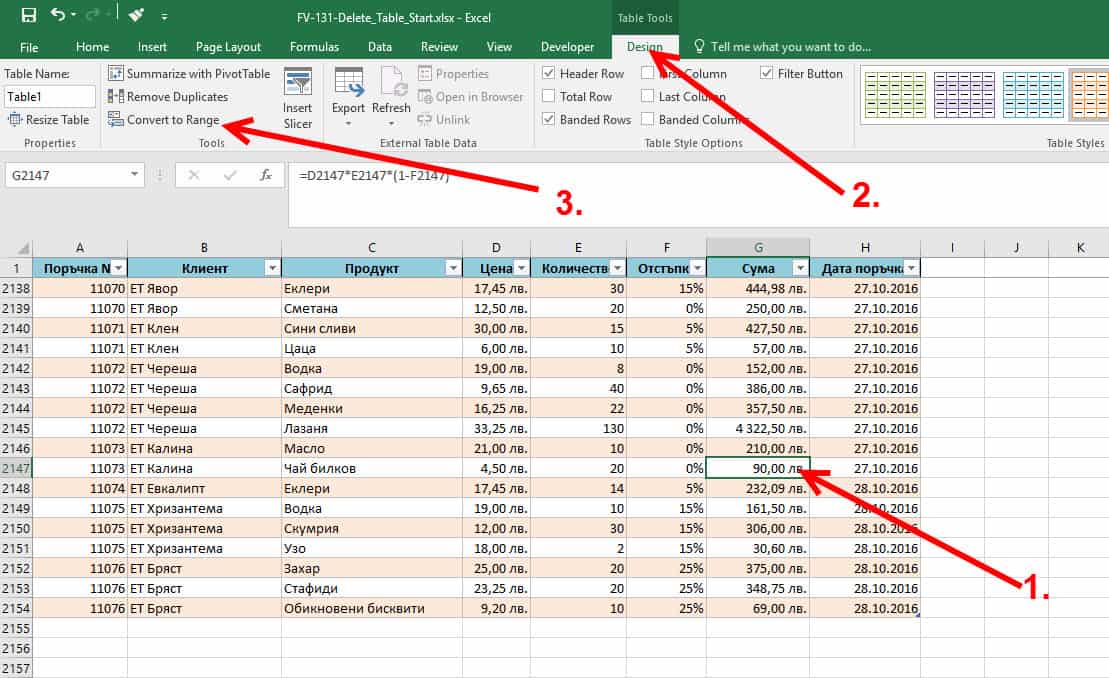Click the Save icon in title bar
1109x678 pixels.
point(29,16)
